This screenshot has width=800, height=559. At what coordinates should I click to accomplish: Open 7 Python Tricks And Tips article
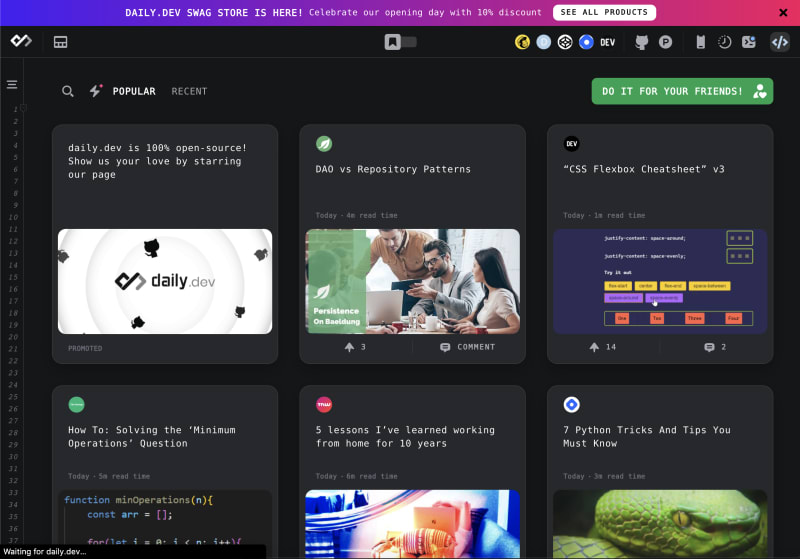pyautogui.click(x=647, y=437)
